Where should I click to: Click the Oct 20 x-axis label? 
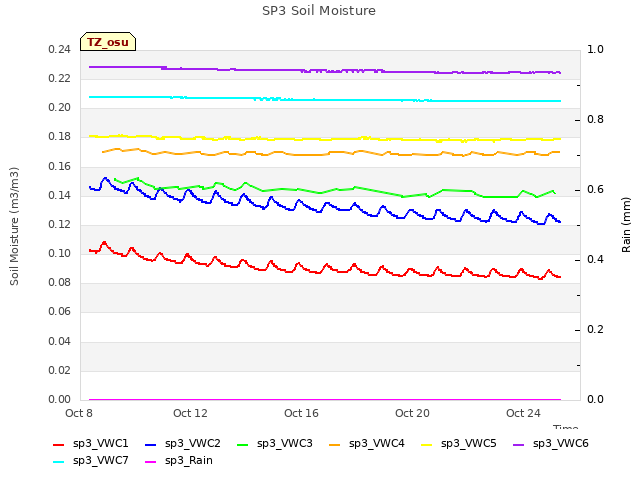coord(412,413)
